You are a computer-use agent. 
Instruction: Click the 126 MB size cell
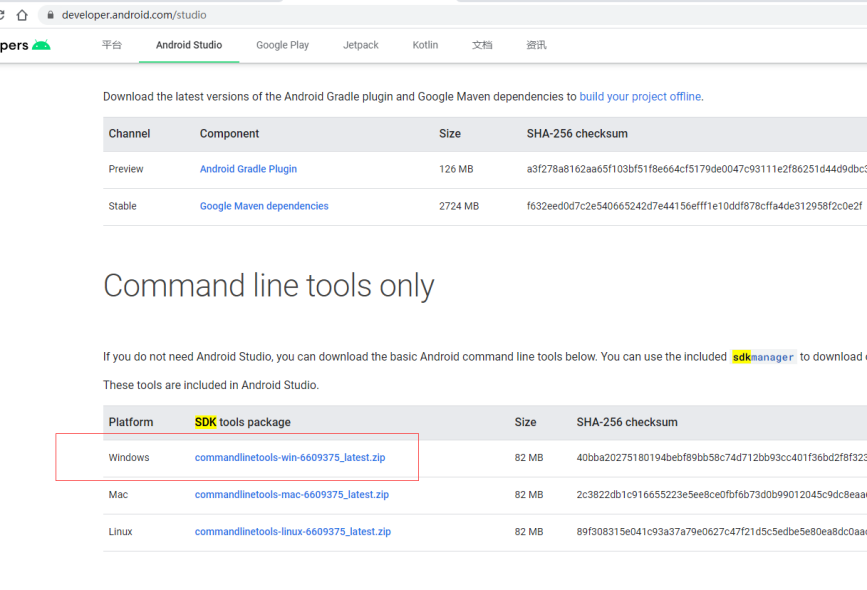[456, 169]
